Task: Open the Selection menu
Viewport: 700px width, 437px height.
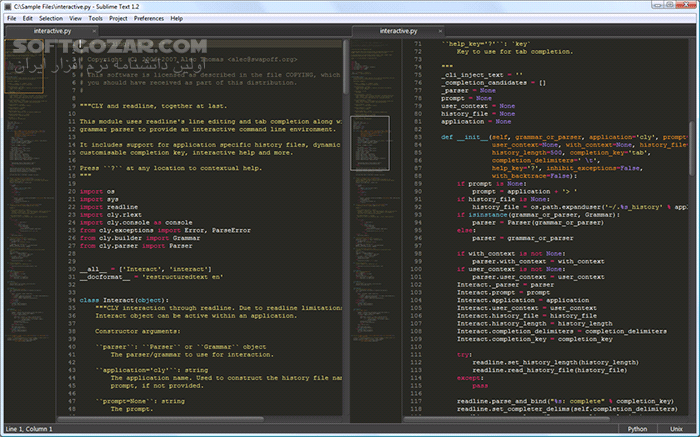Action: click(x=51, y=18)
